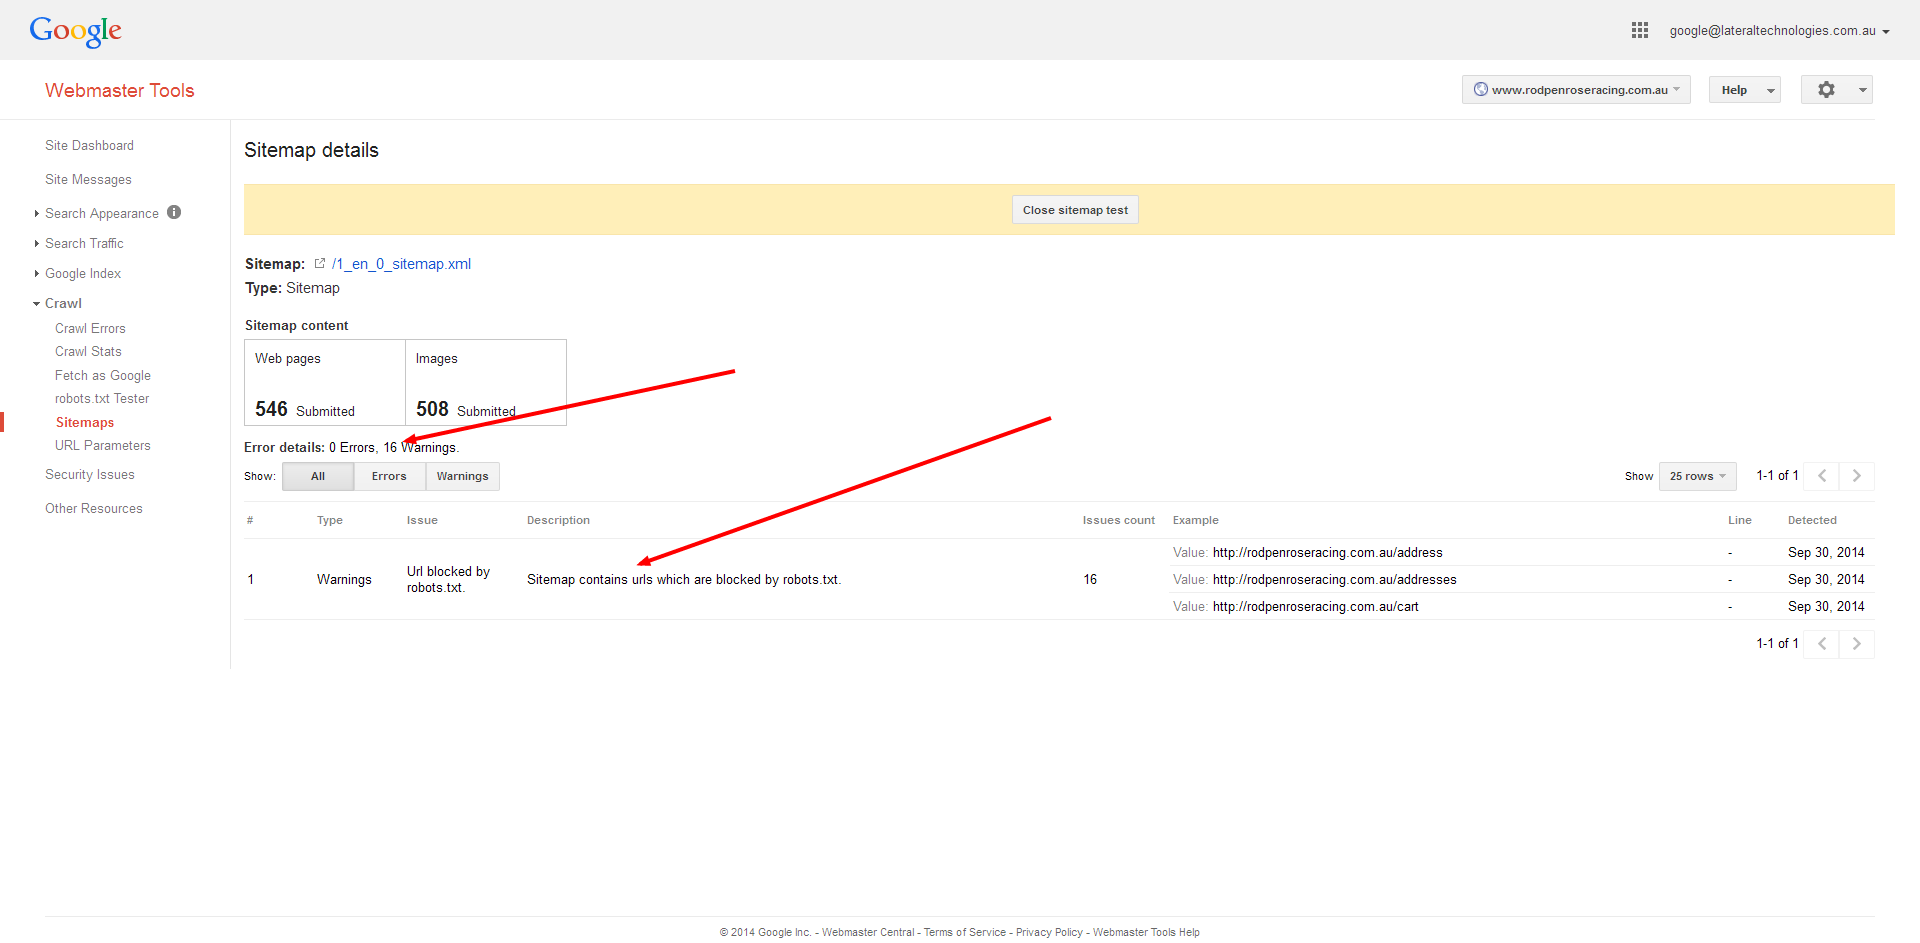Viewport: 1920px width, 943px height.
Task: Open Other Resources in sidebar
Action: point(94,508)
